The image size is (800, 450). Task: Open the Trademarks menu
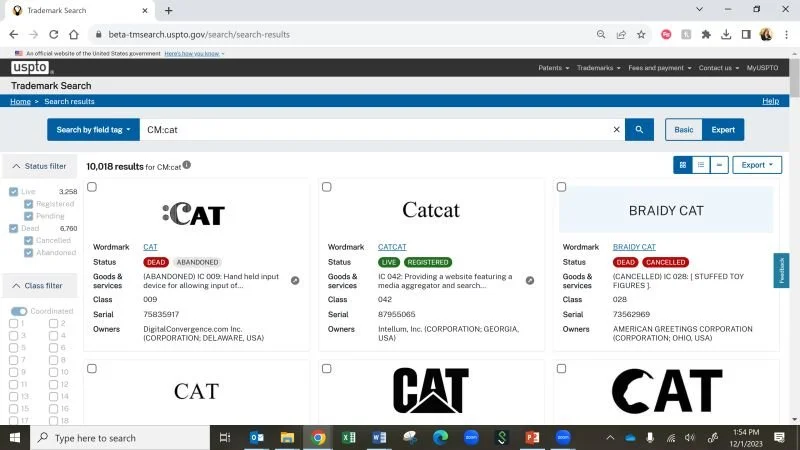[598, 68]
